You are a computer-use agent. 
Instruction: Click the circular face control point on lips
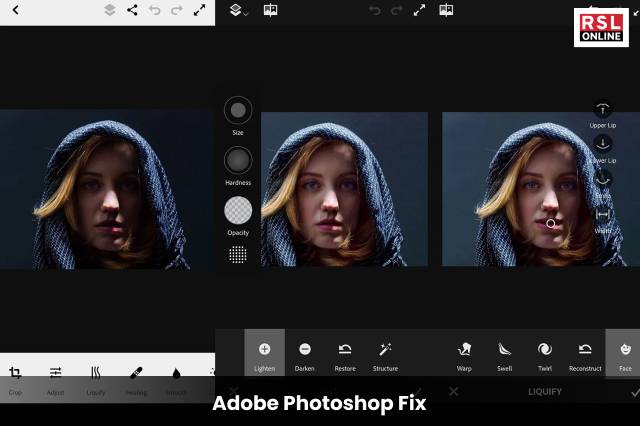[550, 224]
